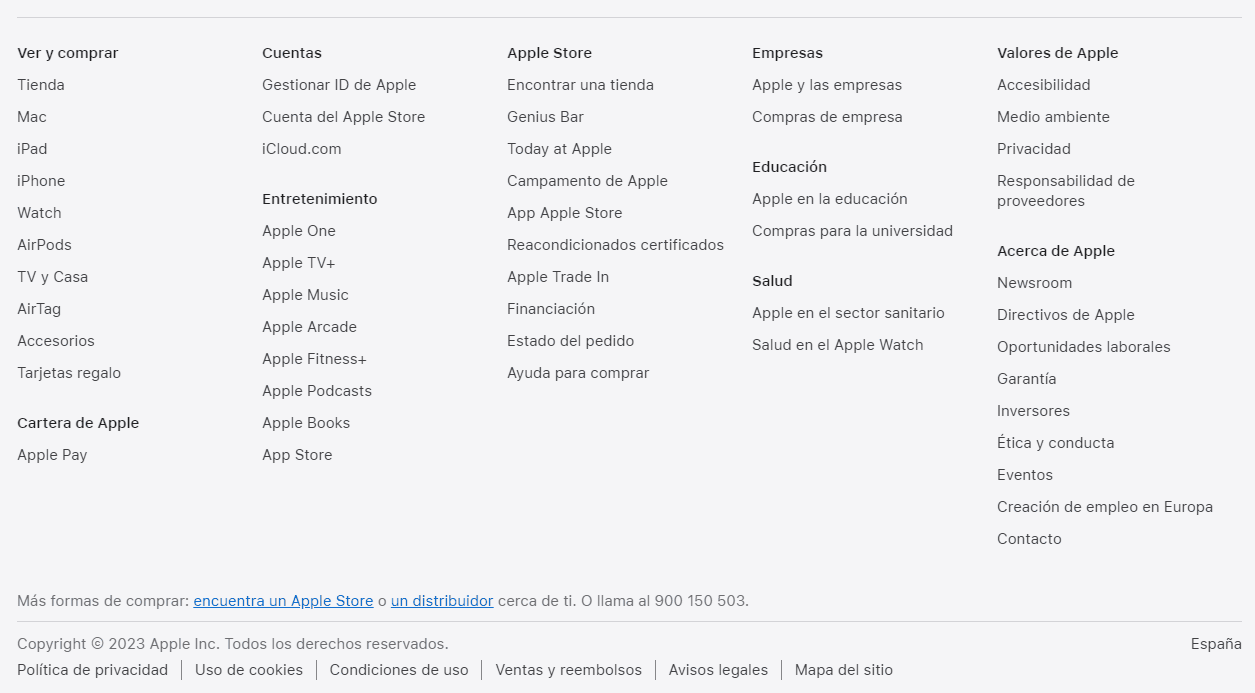Click Reacondicionados certificados
The height and width of the screenshot is (693, 1255).
[615, 245]
